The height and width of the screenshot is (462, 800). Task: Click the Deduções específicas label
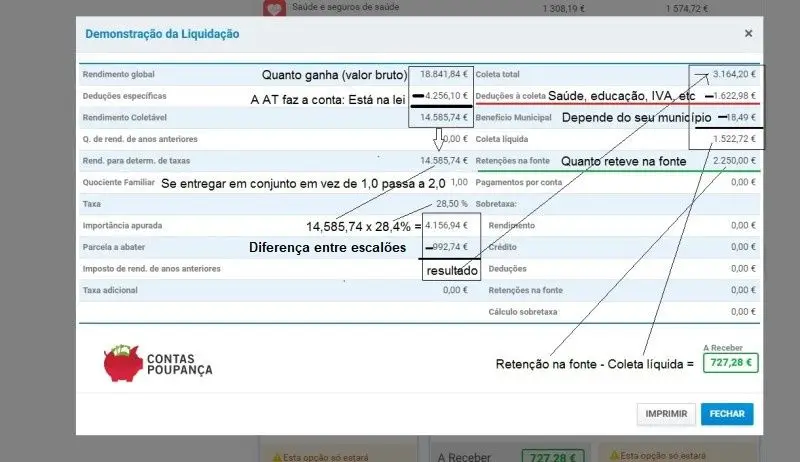coord(124,96)
